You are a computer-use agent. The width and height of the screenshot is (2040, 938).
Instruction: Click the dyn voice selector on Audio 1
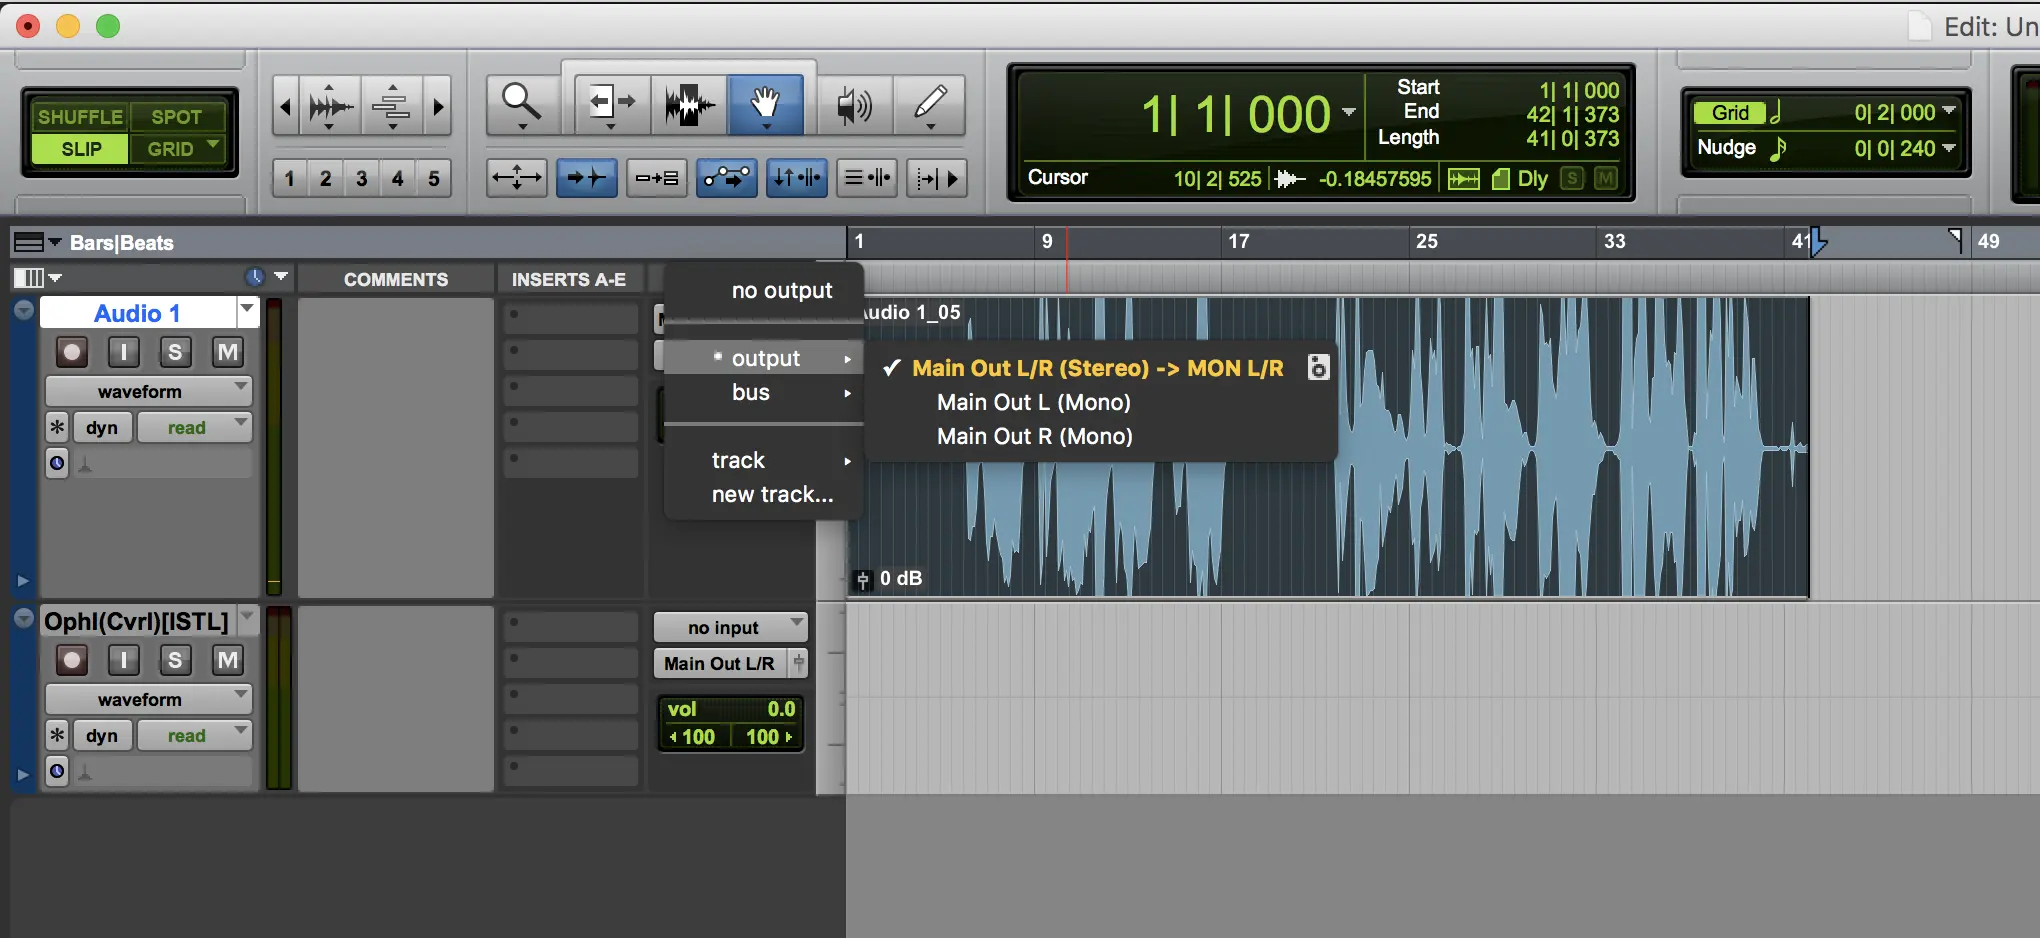pyautogui.click(x=102, y=427)
